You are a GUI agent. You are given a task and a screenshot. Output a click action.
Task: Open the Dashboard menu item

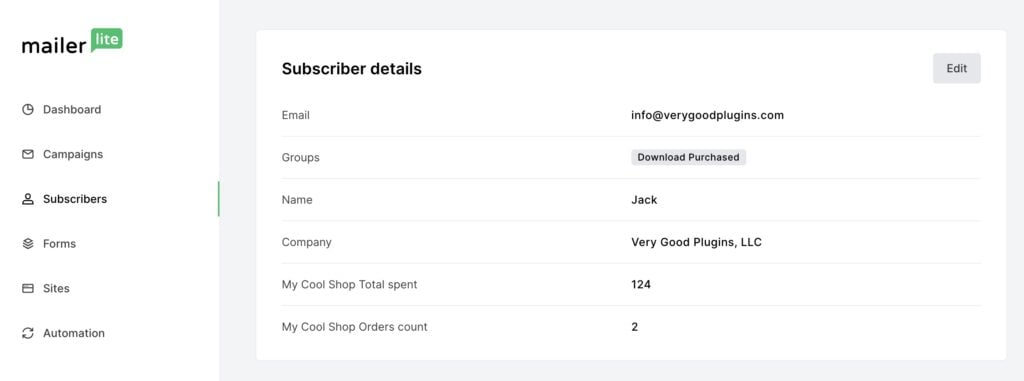click(x=72, y=110)
